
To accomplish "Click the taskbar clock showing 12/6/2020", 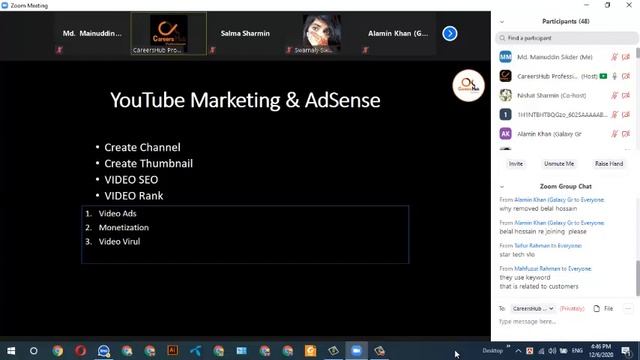I will pyautogui.click(x=602, y=351).
